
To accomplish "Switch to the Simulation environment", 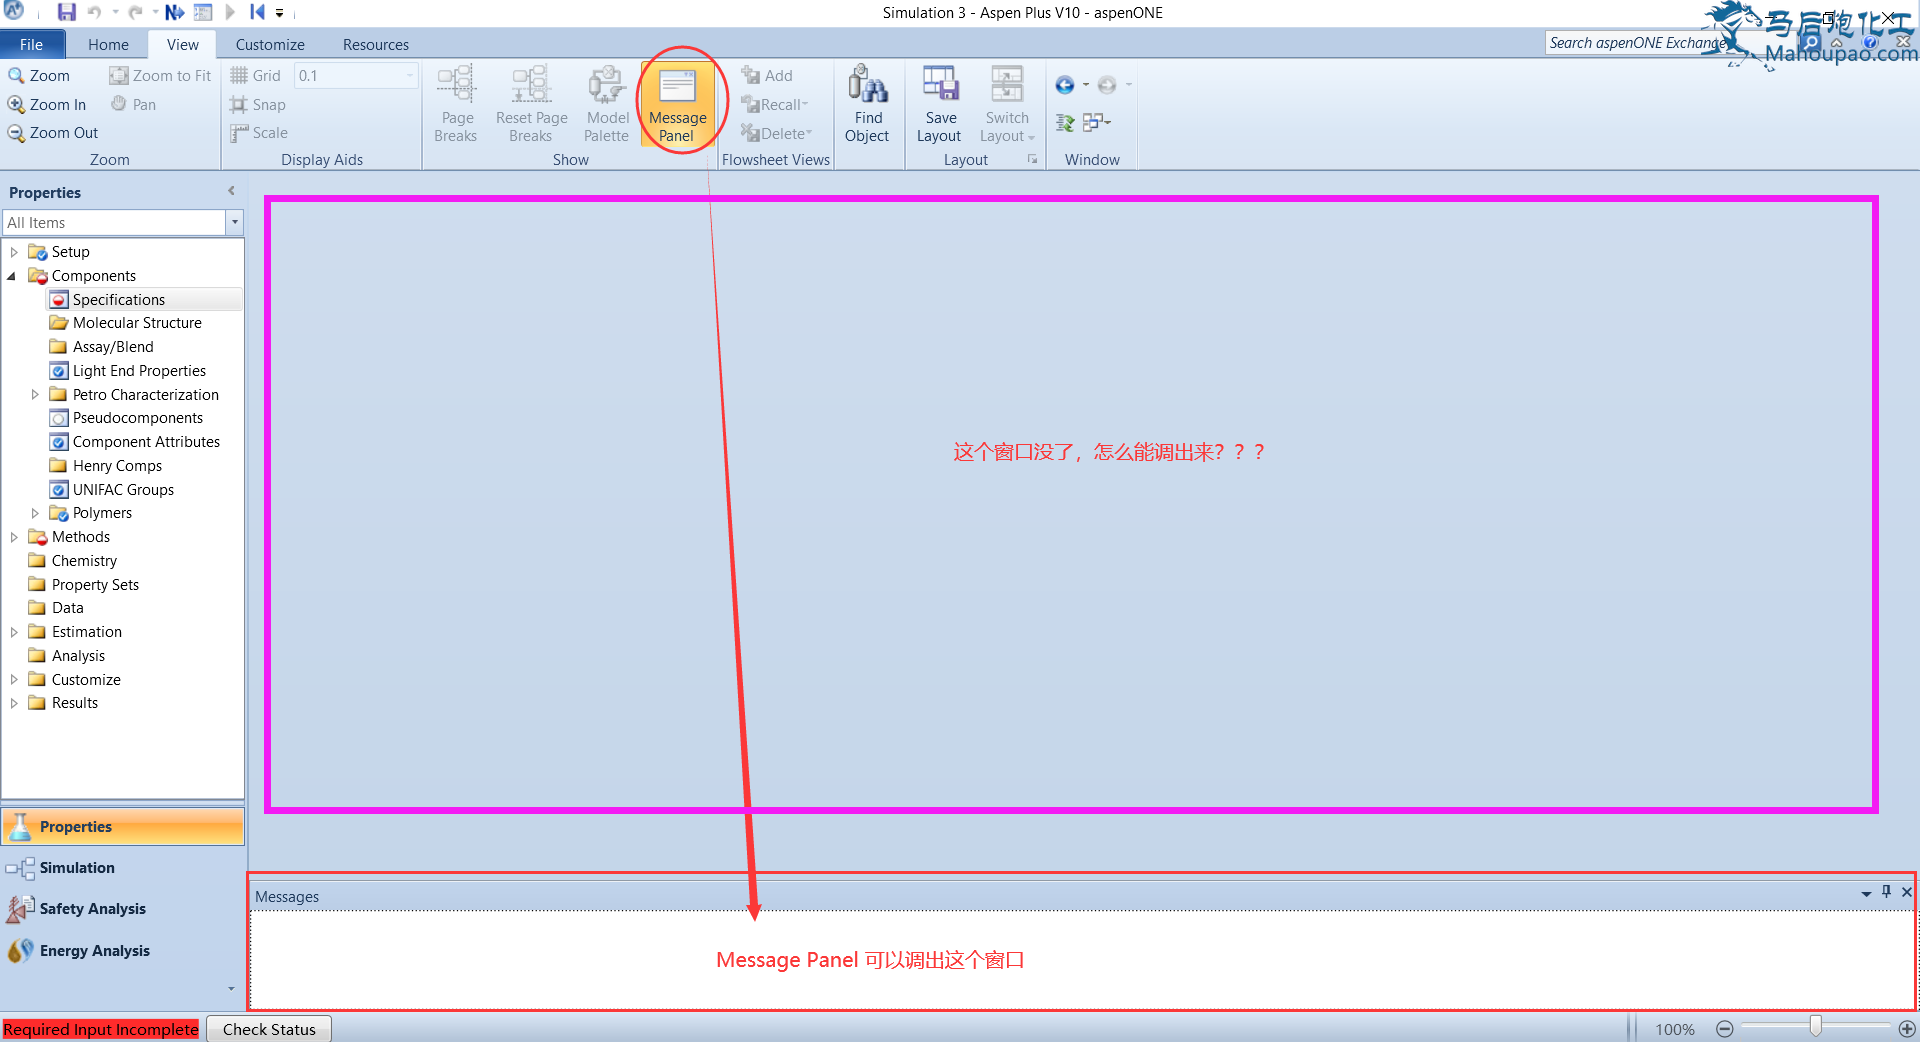I will click(x=77, y=868).
